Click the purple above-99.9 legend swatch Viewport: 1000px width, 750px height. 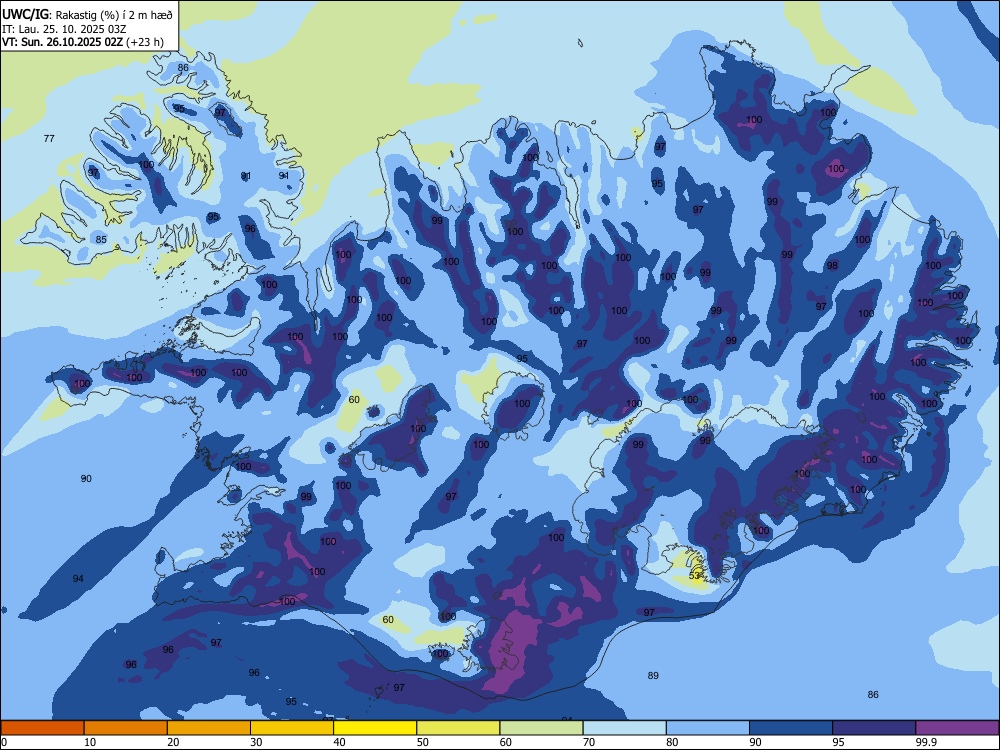coord(957,728)
